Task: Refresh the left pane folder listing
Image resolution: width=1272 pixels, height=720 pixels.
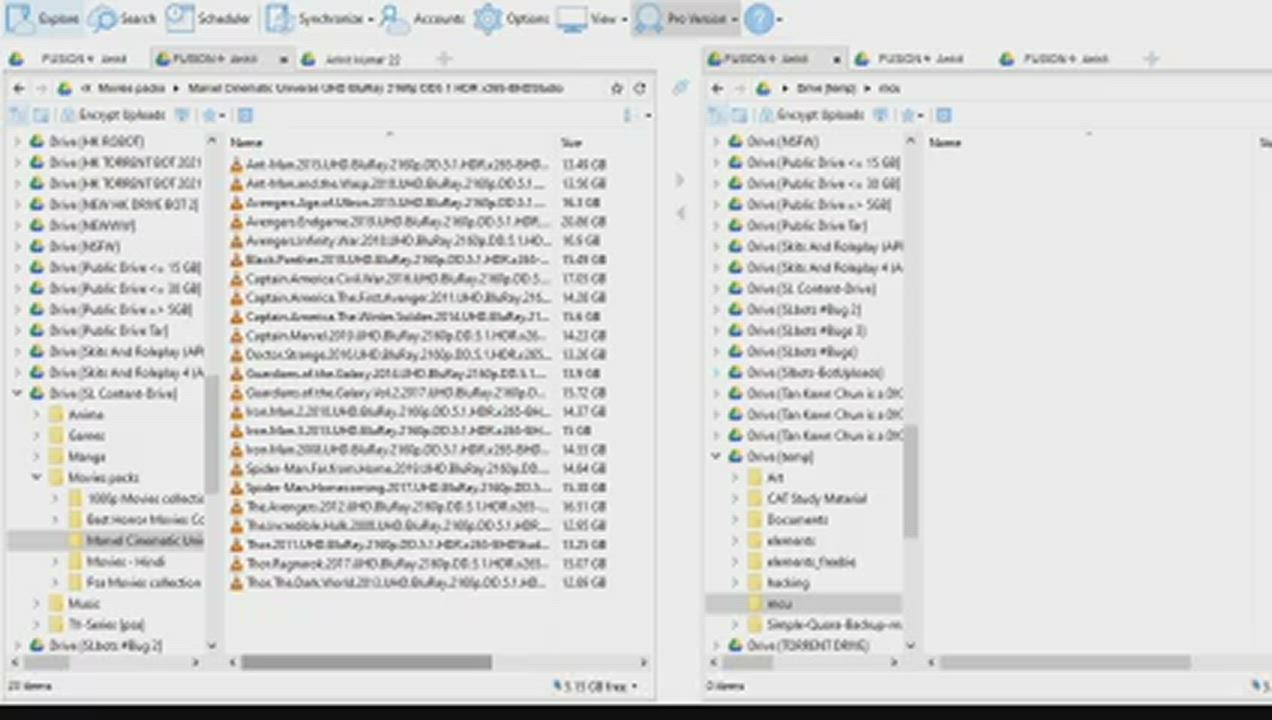Action: (x=640, y=88)
